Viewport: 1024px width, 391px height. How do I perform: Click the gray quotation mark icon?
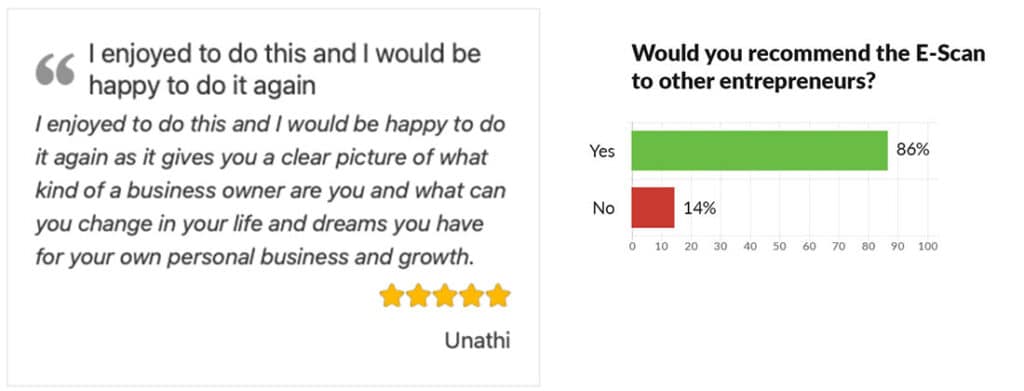(55, 70)
